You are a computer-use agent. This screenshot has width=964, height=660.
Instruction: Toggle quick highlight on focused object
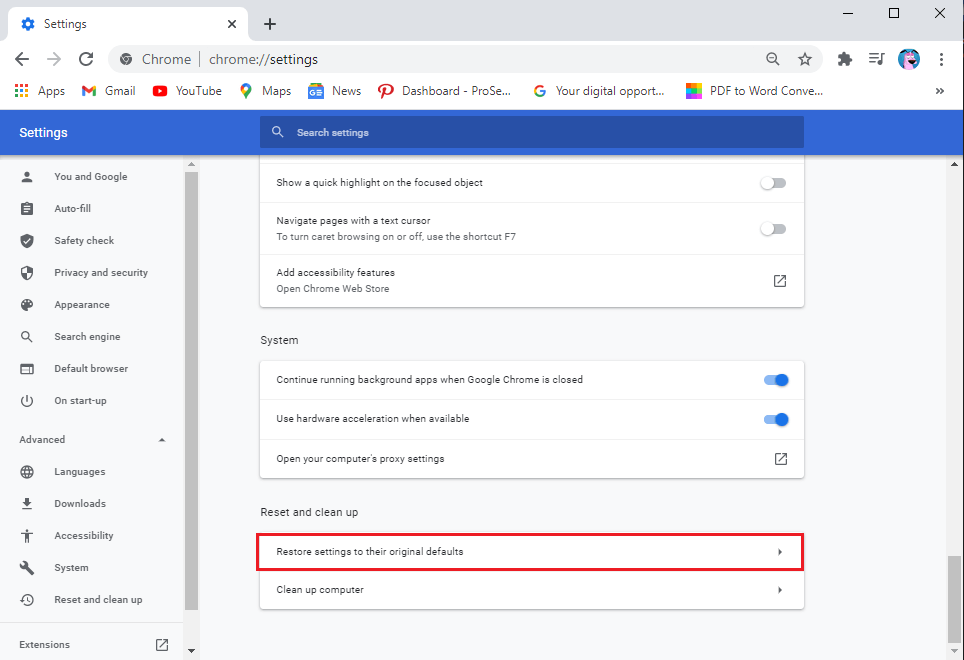tap(773, 183)
